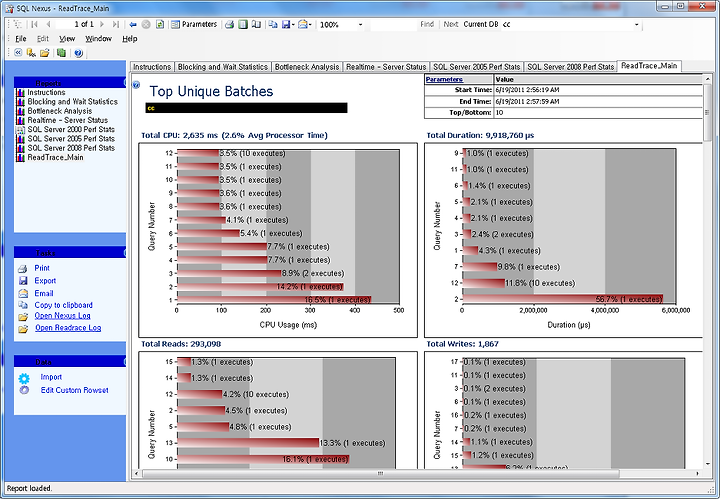Click vertical scrollbar down arrow
The image size is (720, 499).
(708, 464)
